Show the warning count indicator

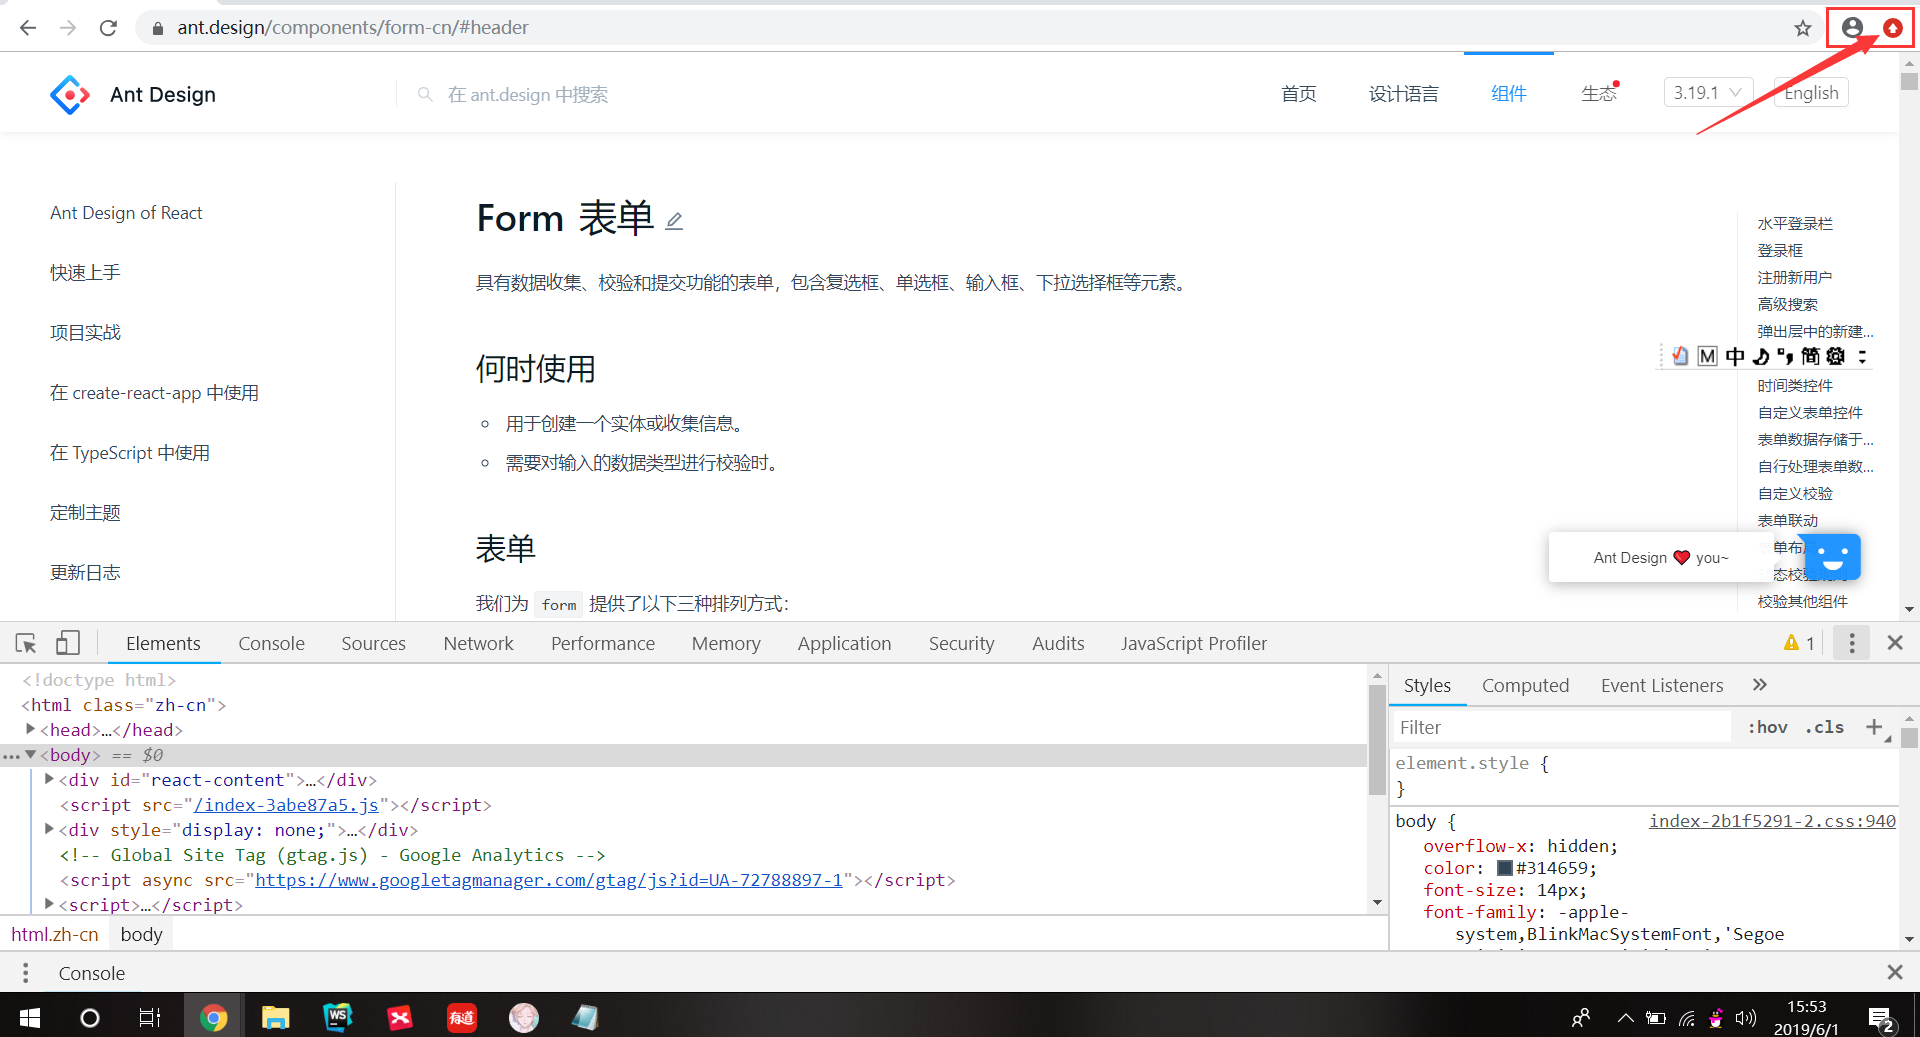pos(1799,643)
